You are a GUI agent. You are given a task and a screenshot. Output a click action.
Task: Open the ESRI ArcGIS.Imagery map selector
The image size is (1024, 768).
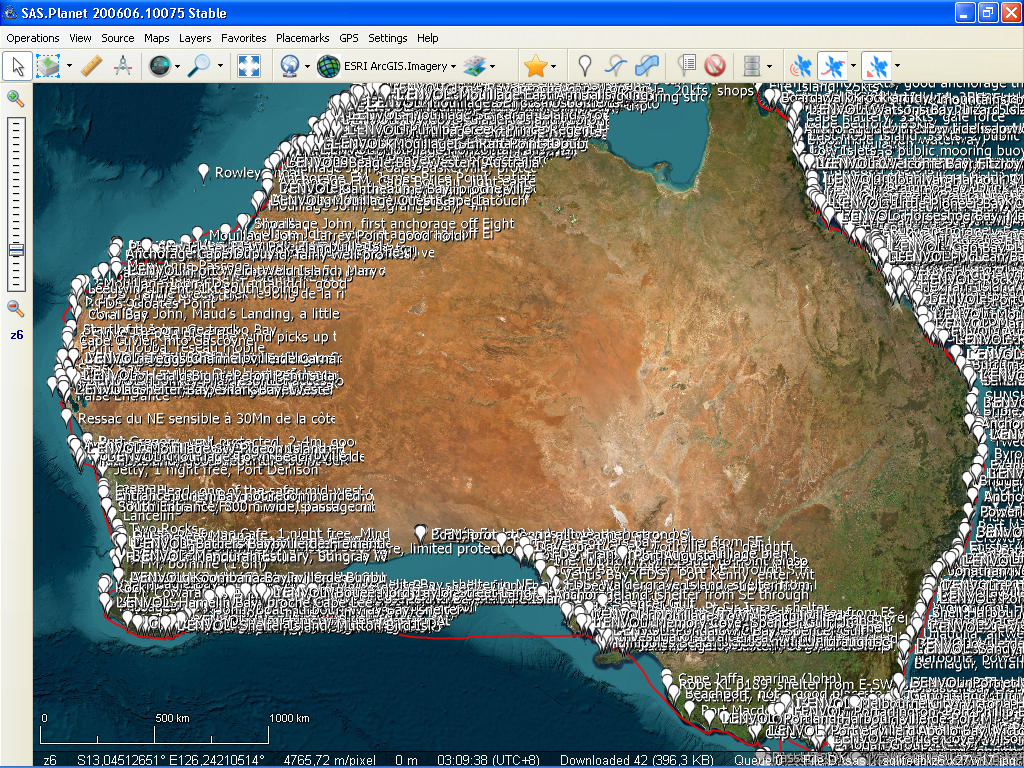[387, 66]
